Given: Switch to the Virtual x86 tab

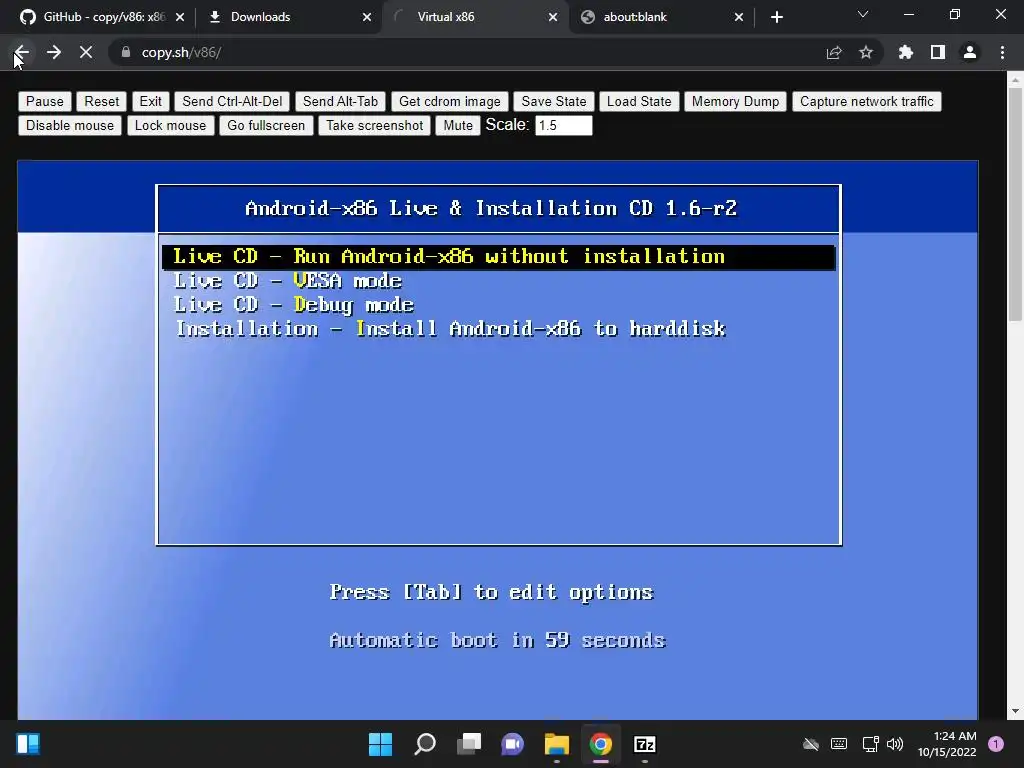Looking at the screenshot, I should click(473, 17).
